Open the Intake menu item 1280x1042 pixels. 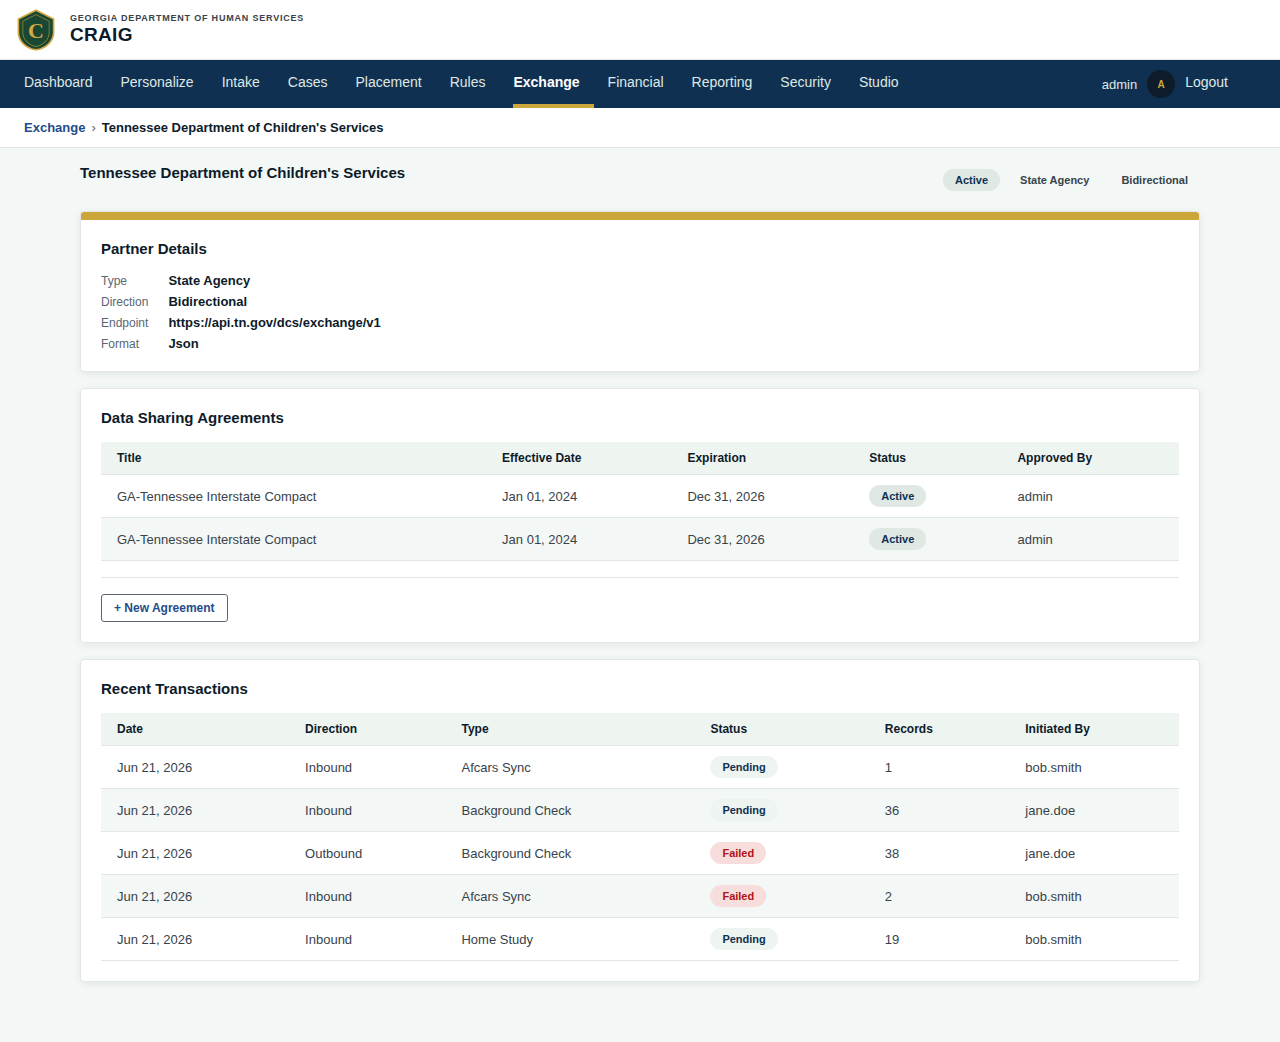pos(241,82)
